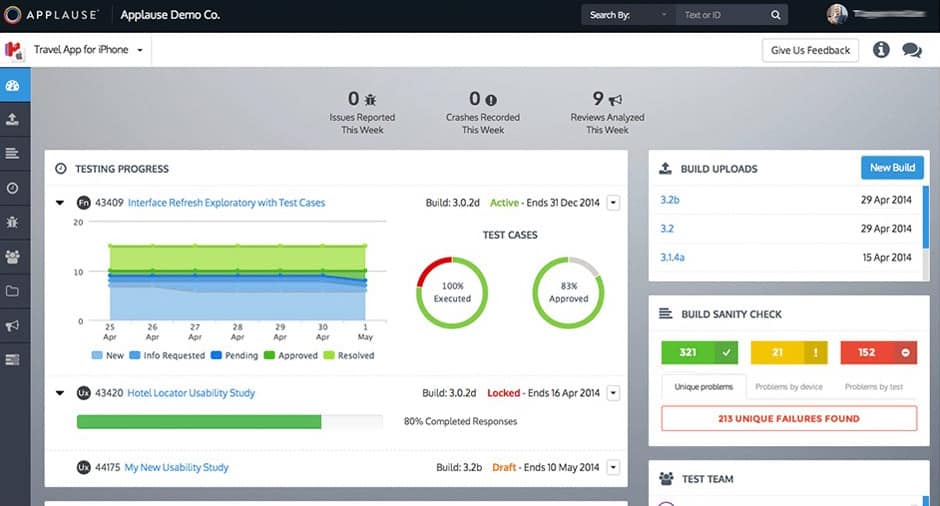Click the Fn badge for cycle 43409
The width and height of the screenshot is (940, 506).
point(84,203)
